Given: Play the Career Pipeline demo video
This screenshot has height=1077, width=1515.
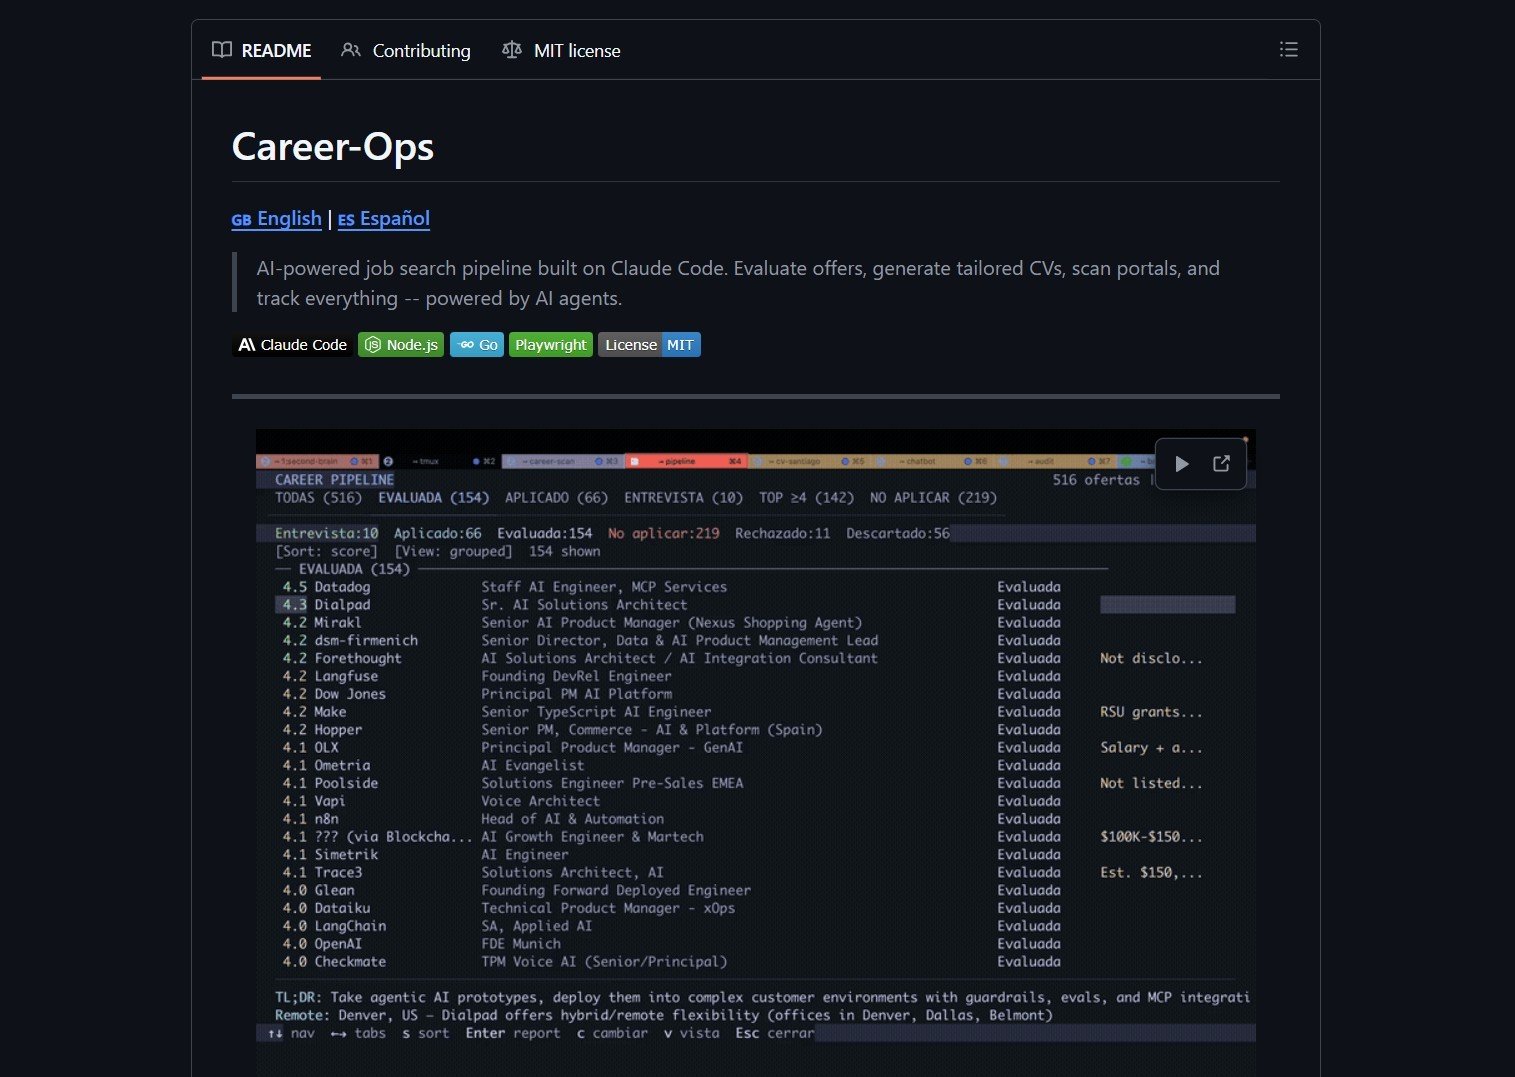Looking at the screenshot, I should pos(1181,463).
